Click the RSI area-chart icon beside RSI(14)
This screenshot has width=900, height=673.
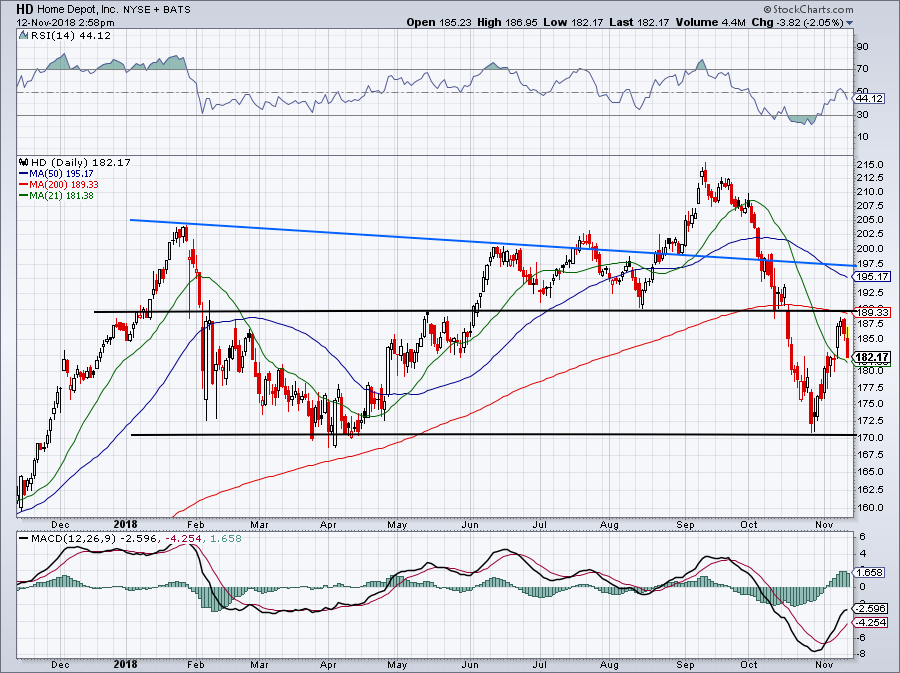click(x=23, y=35)
